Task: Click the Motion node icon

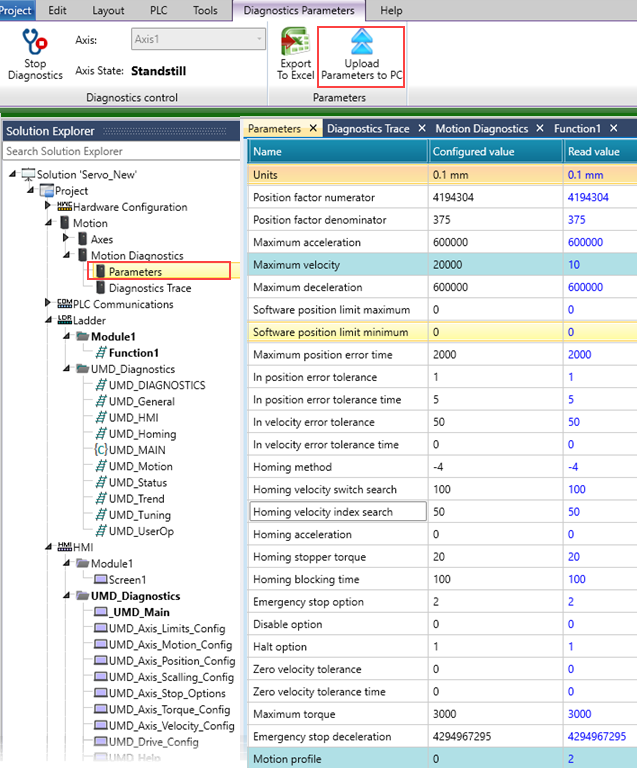Action: pos(64,223)
